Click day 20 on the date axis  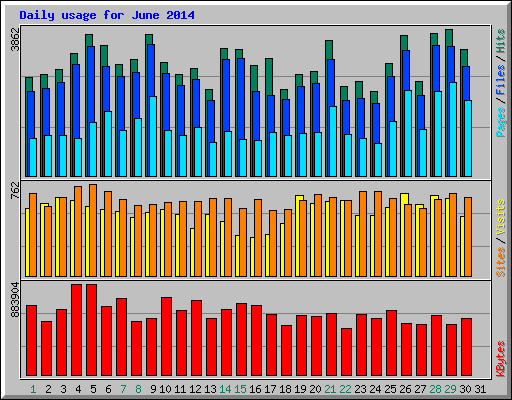pyautogui.click(x=315, y=389)
